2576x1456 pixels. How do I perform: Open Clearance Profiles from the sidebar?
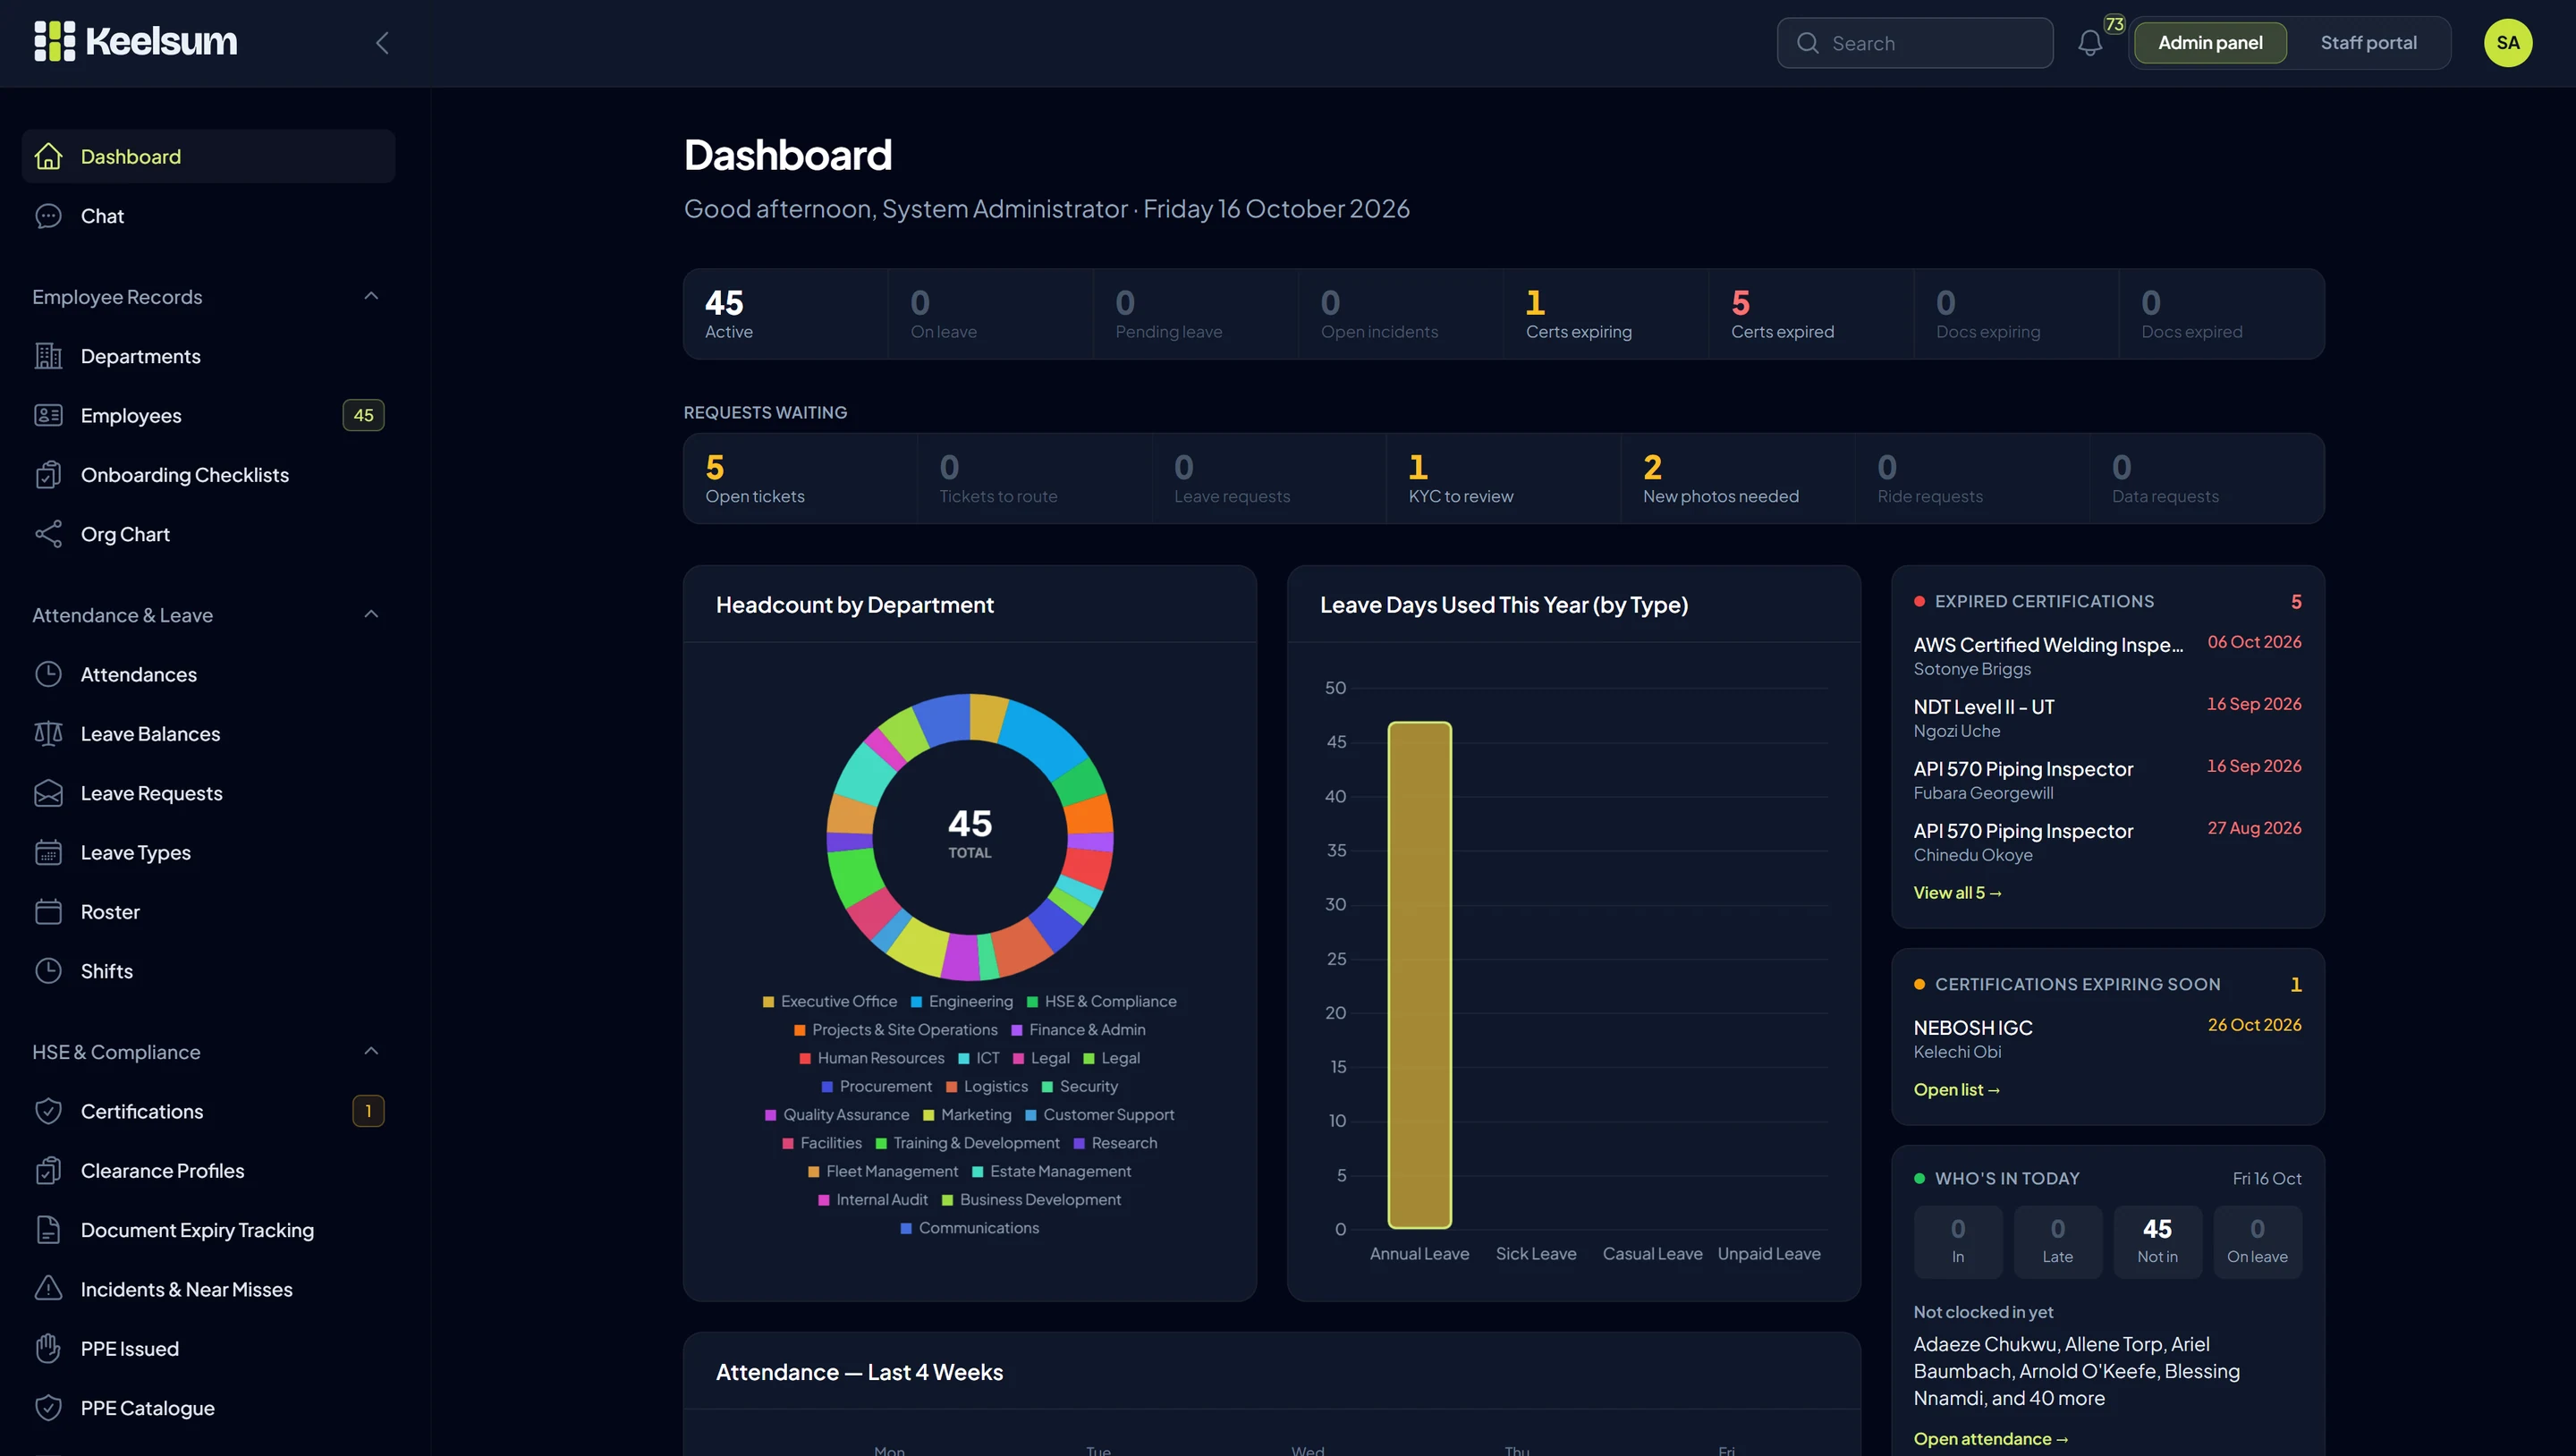click(208, 1170)
